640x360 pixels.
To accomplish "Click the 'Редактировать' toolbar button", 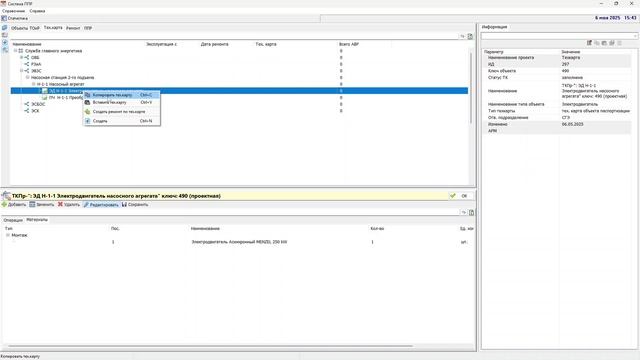I will coord(101,204).
